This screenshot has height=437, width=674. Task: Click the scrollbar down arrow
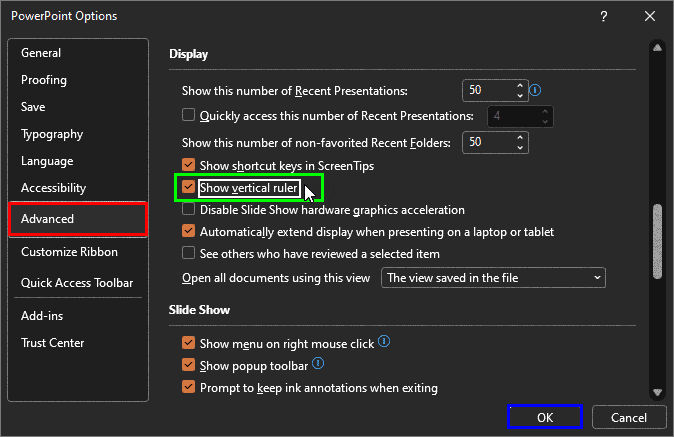[x=657, y=392]
